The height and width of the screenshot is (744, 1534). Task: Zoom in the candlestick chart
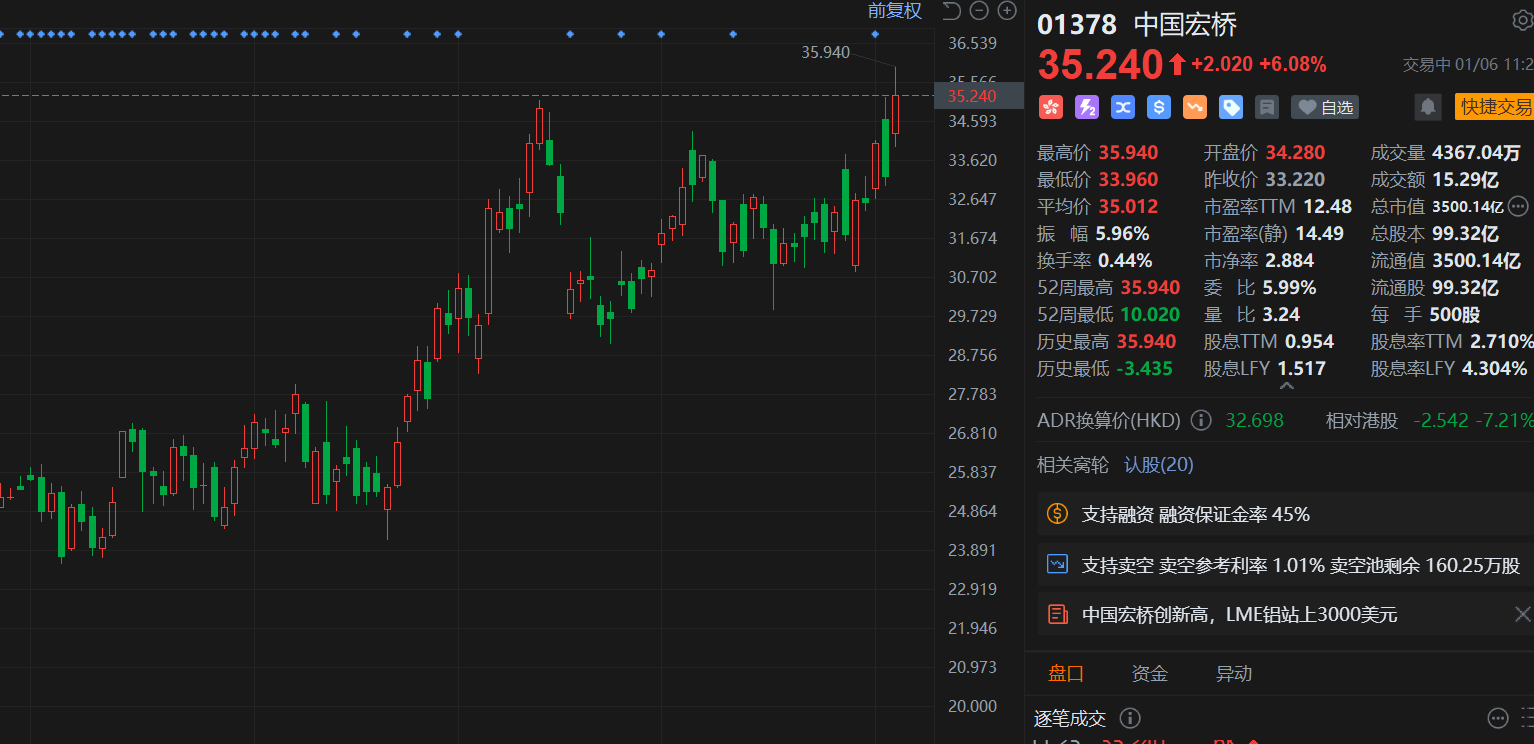point(1007,11)
